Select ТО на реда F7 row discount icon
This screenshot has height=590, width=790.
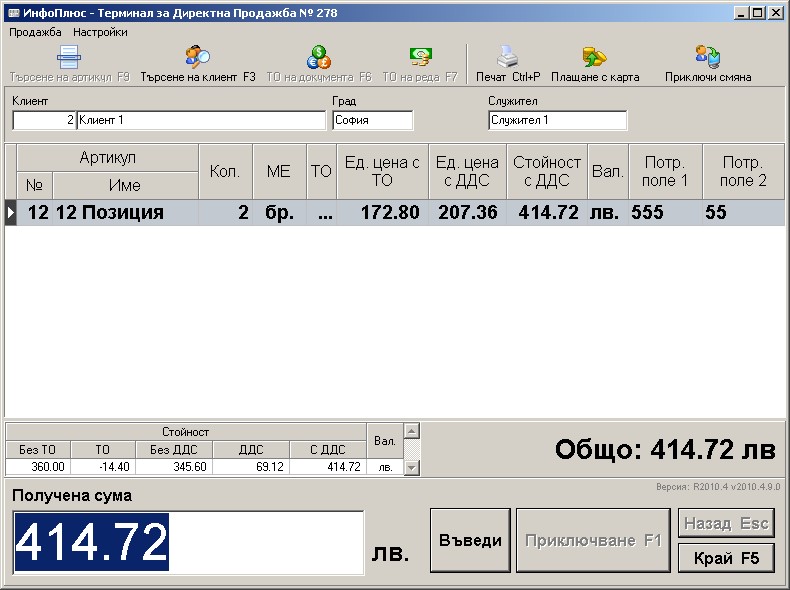pyautogui.click(x=420, y=57)
